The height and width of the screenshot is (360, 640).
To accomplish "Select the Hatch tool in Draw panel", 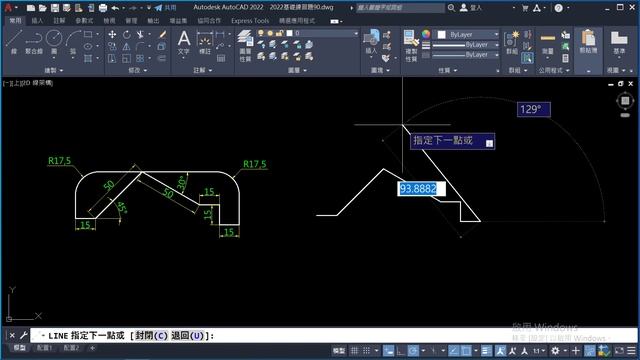I will pos(88,58).
